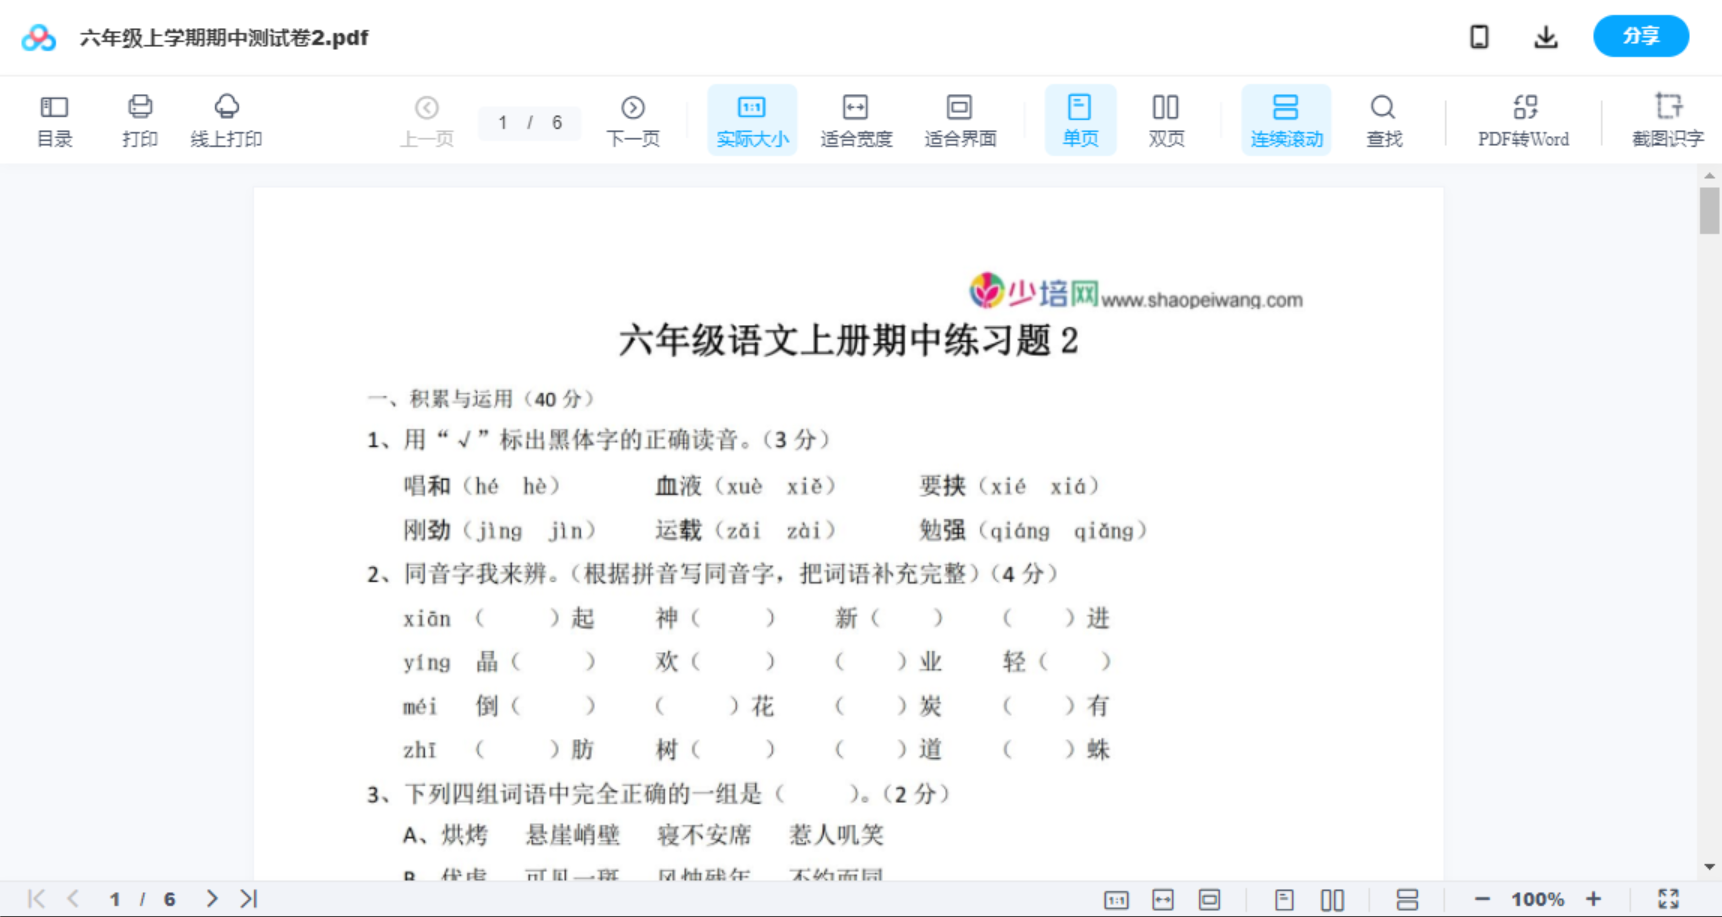
Task: Toggle 双页 two-page view mode
Action: (x=1166, y=120)
